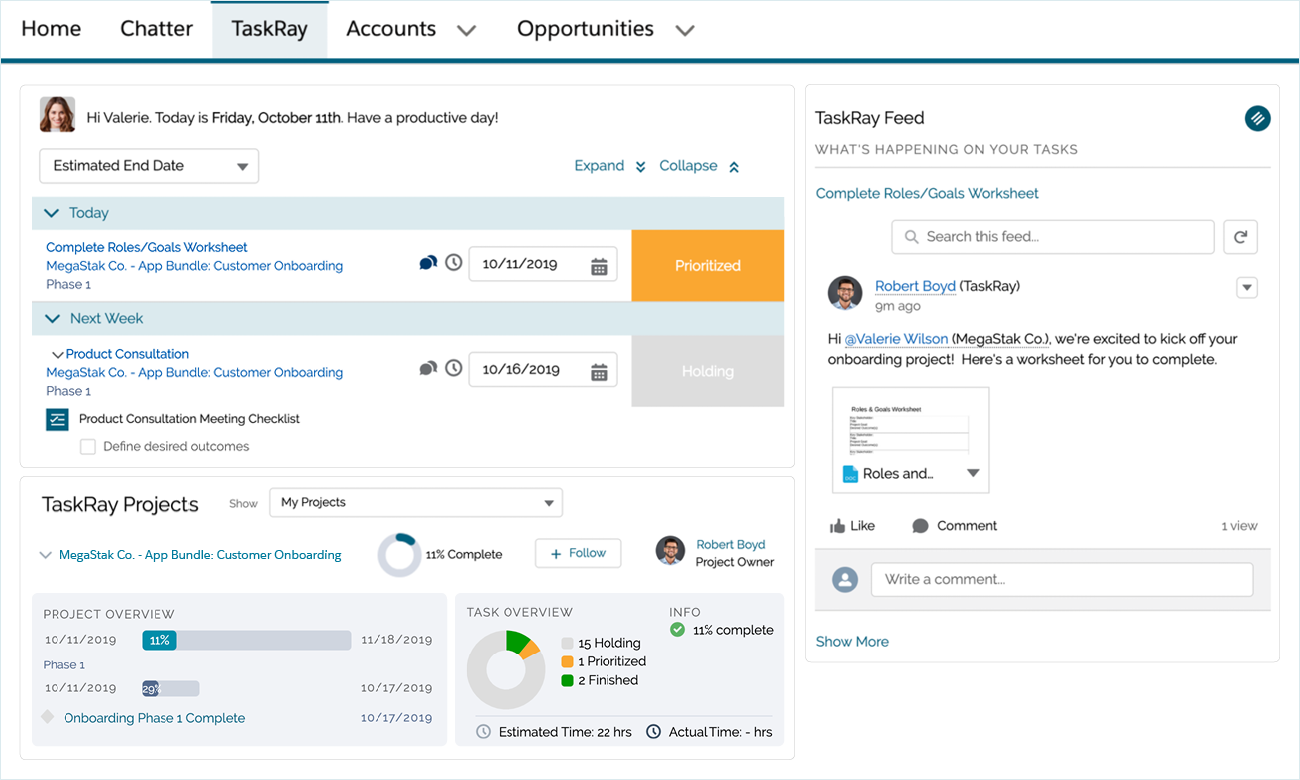The image size is (1300, 780).
Task: Open calendar picker for 10/16/2019 date
Action: 599,372
